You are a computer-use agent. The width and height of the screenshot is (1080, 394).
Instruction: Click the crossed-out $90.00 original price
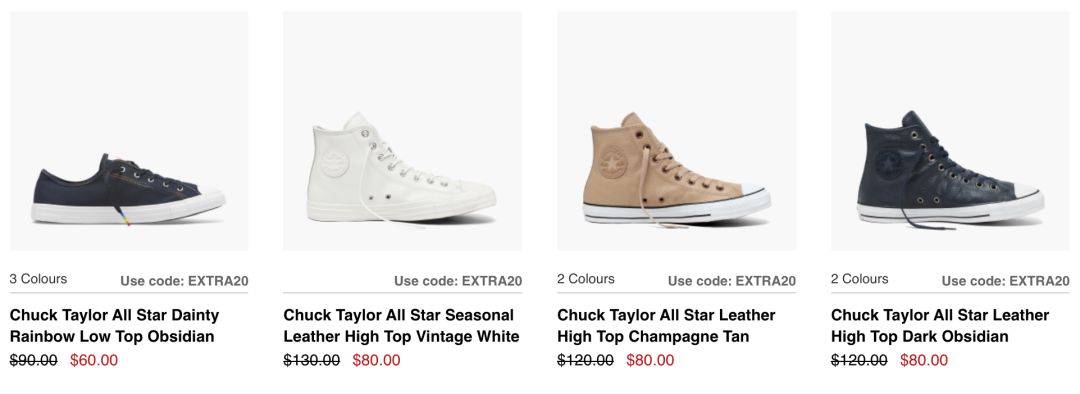click(x=34, y=360)
